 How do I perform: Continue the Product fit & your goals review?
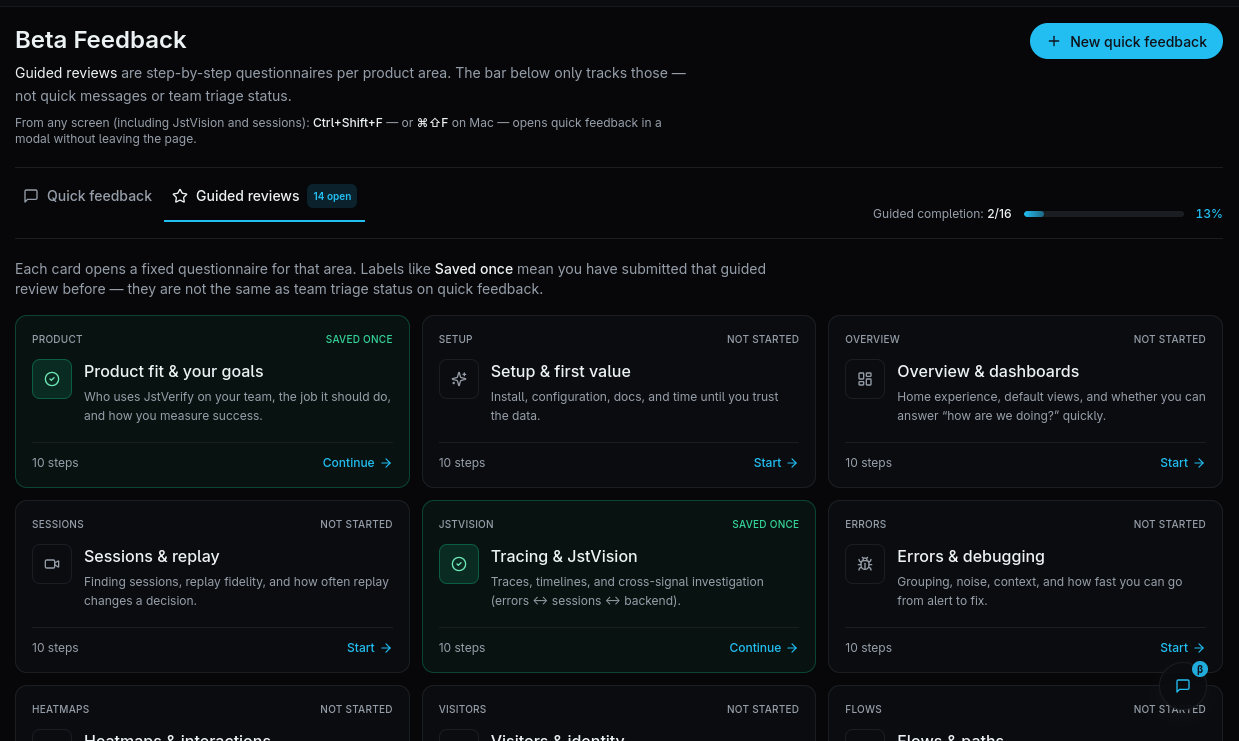pos(357,463)
